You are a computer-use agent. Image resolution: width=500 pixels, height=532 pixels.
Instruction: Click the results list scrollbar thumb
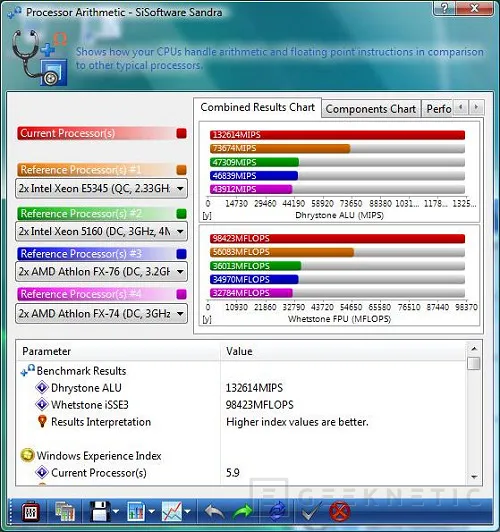click(x=474, y=363)
